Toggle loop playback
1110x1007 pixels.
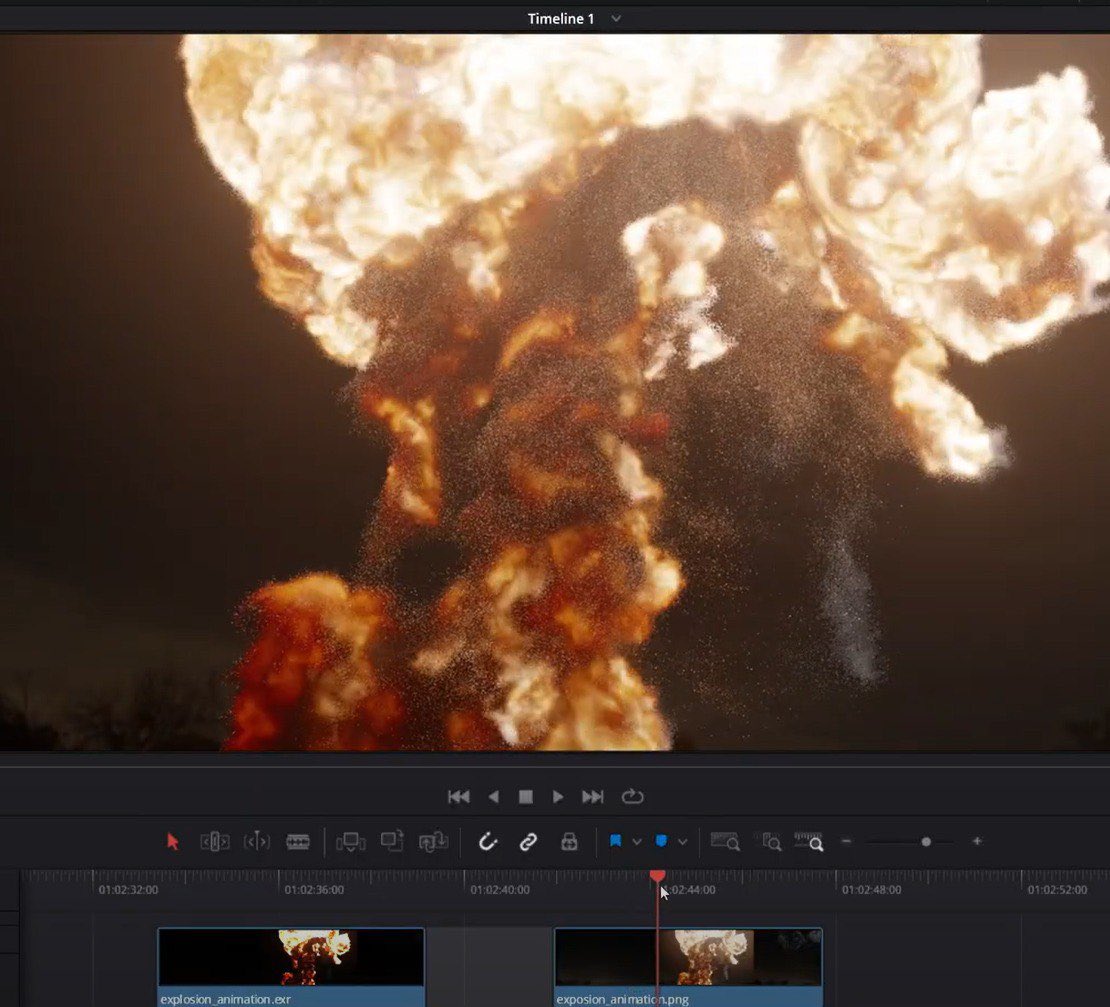[x=632, y=797]
